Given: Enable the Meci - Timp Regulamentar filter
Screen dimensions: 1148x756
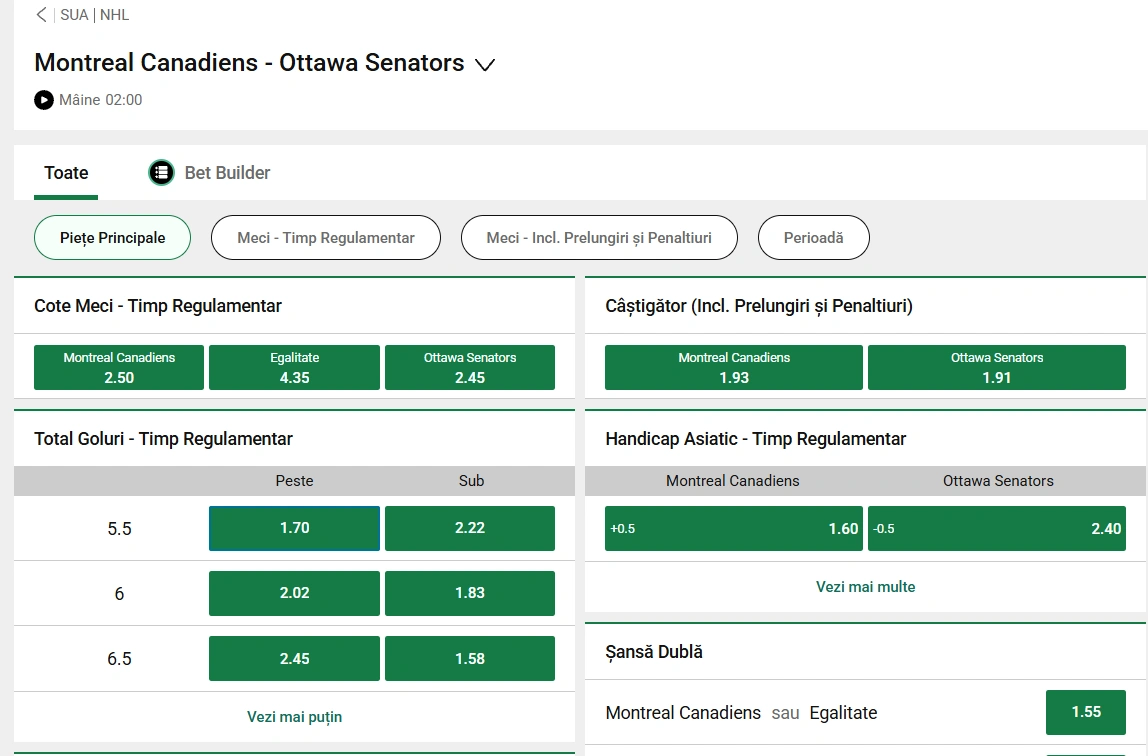Looking at the screenshot, I should click(x=325, y=238).
